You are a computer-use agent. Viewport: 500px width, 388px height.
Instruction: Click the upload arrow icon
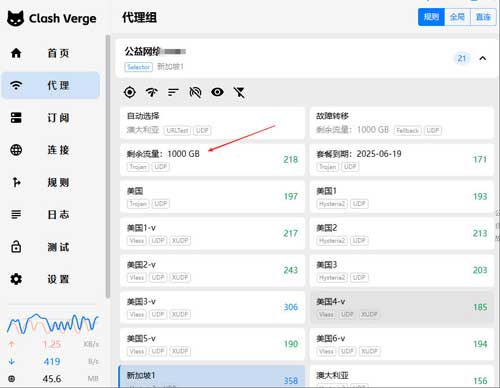click(12, 344)
